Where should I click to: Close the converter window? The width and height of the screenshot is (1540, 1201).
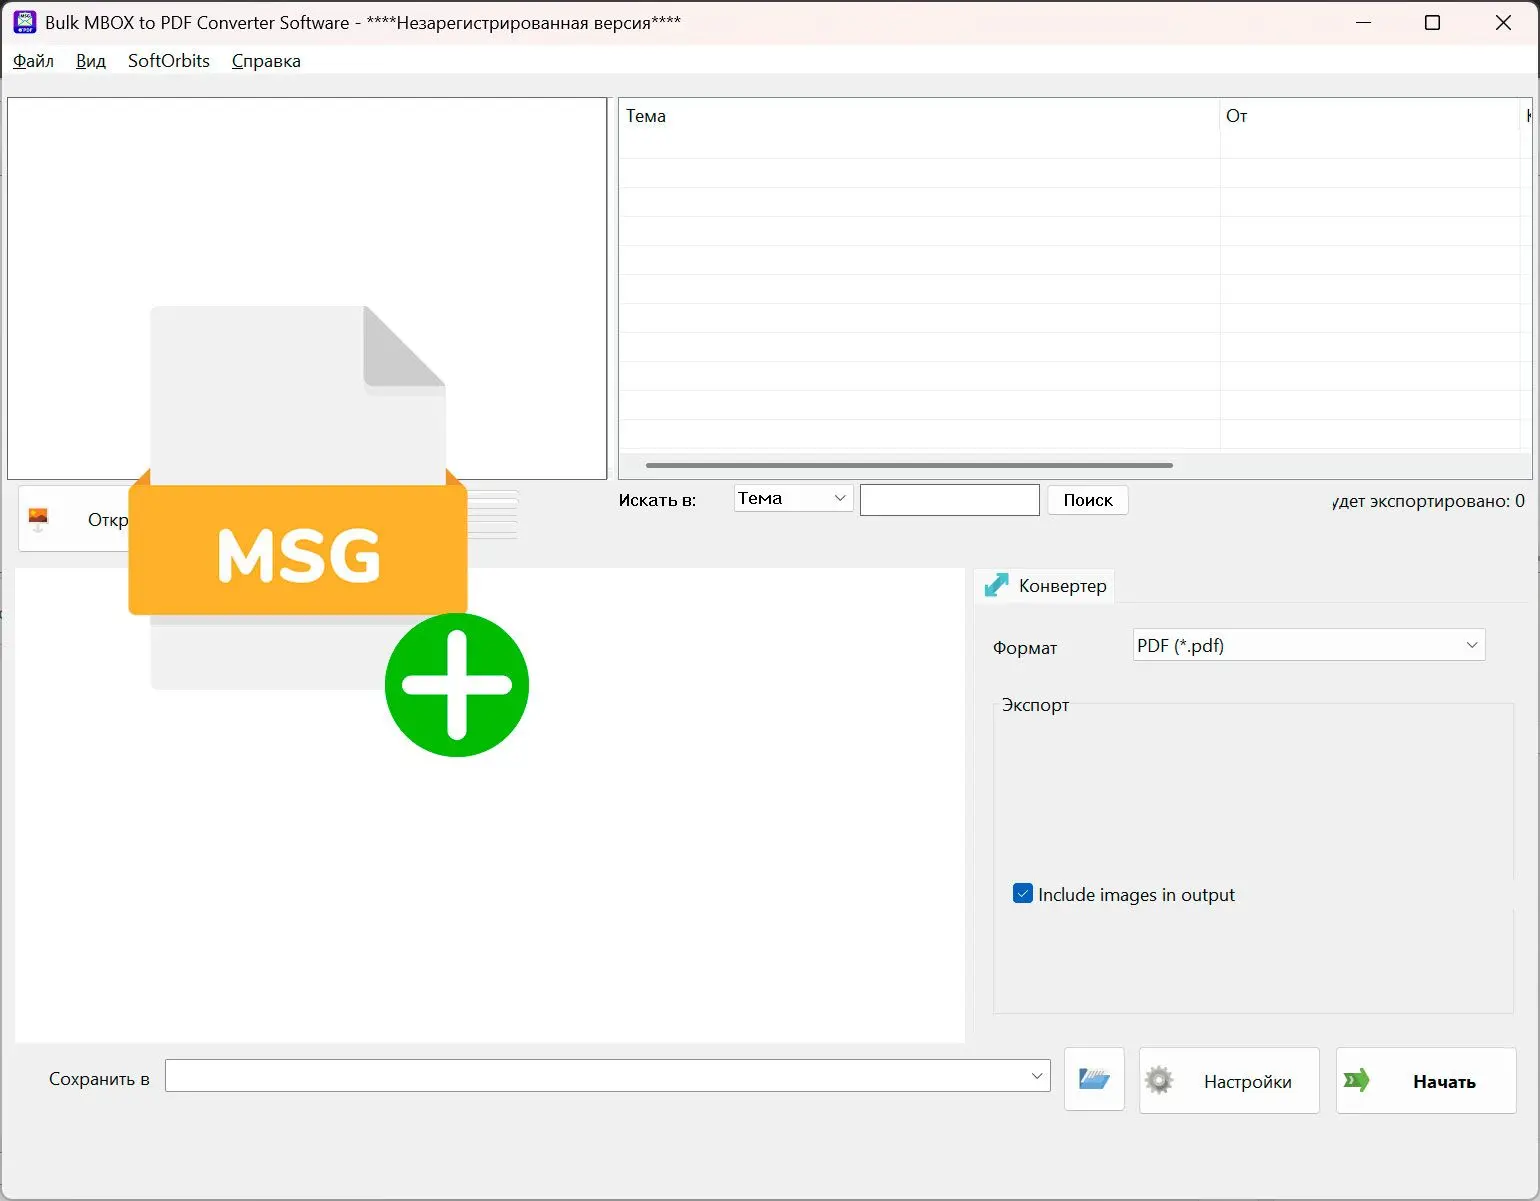pyautogui.click(x=1503, y=22)
